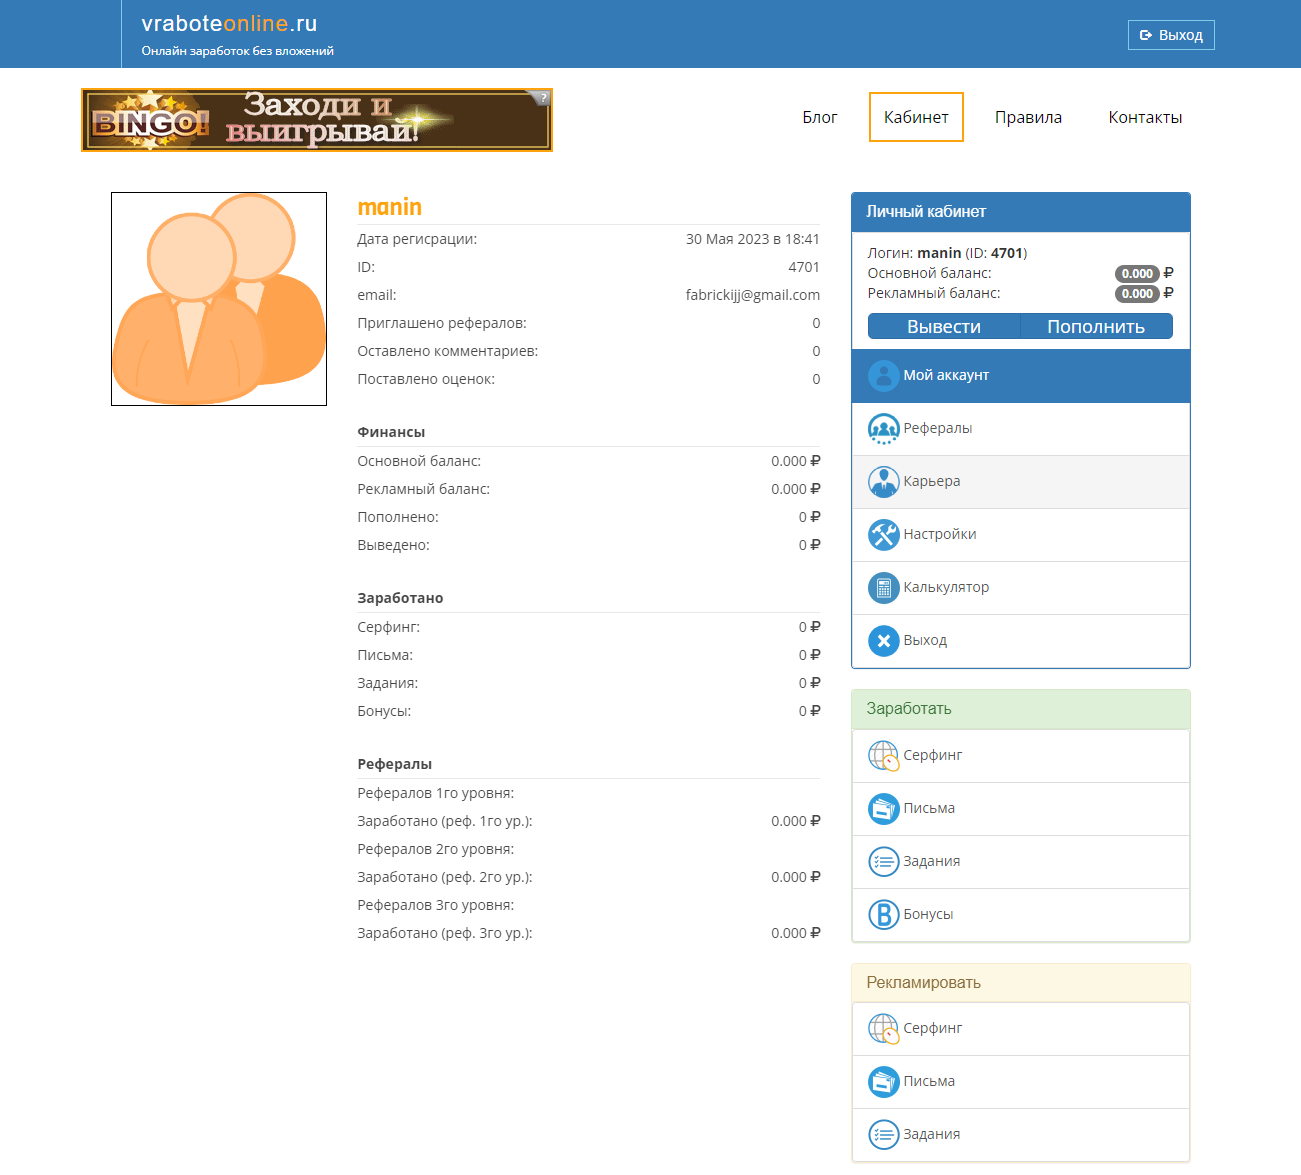Click the Вывести button
The width and height of the screenshot is (1301, 1175).
click(944, 327)
